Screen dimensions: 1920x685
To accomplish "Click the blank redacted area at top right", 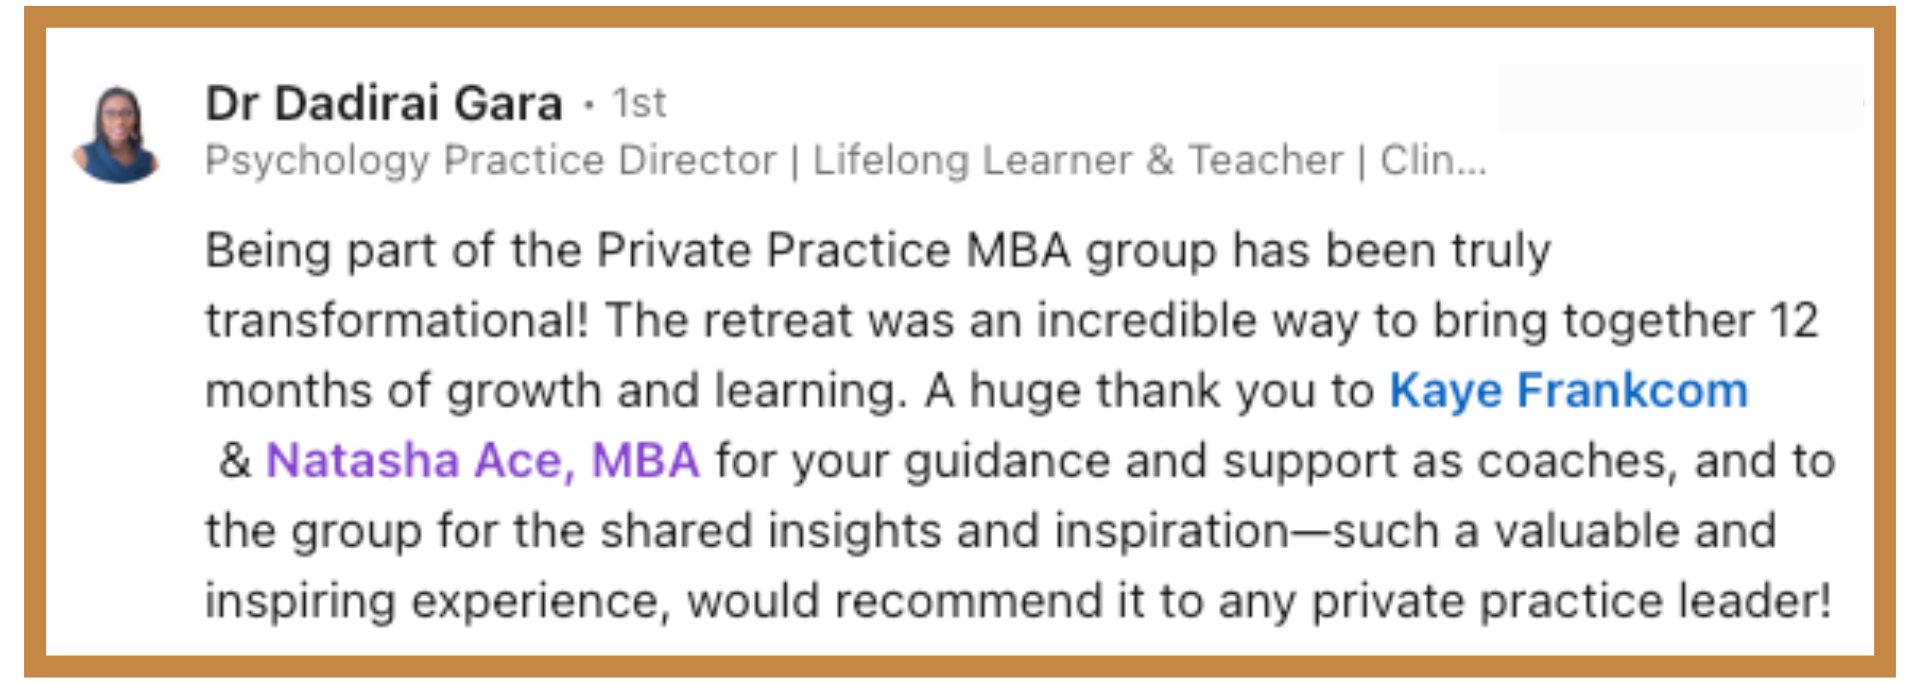I will coord(1680,98).
